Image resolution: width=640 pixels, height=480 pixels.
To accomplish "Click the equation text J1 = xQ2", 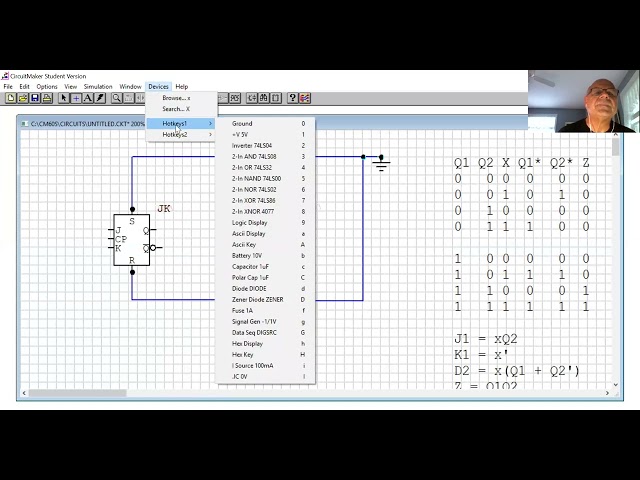I will coord(486,339).
